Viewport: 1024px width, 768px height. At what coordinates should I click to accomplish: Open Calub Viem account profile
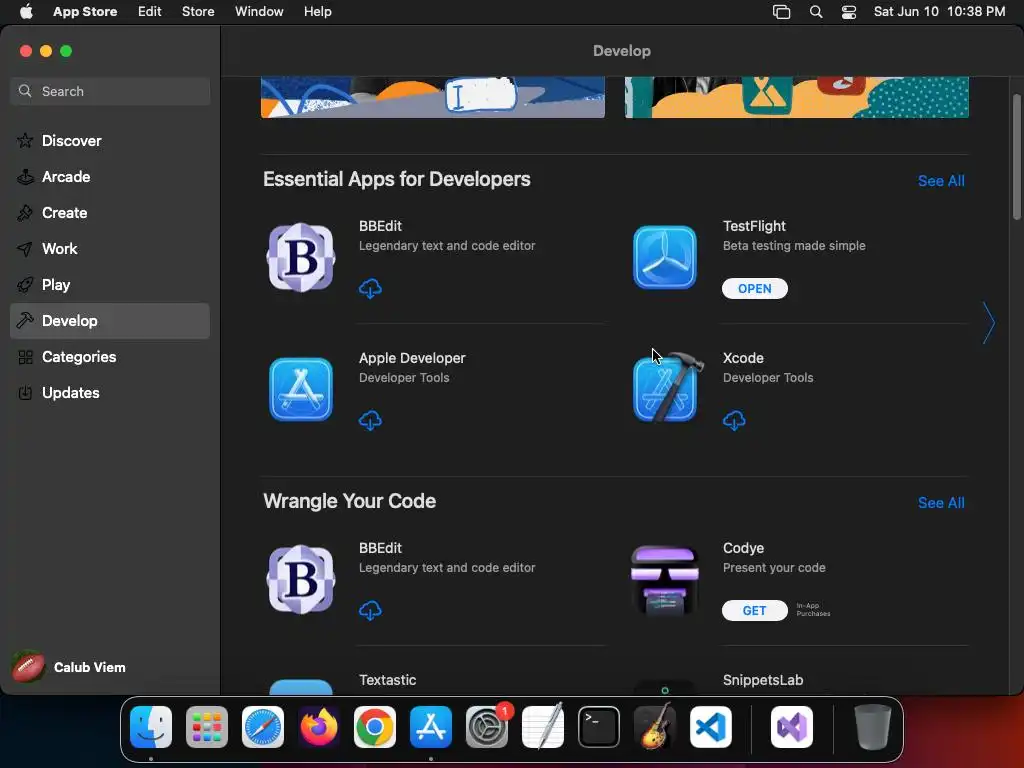pos(69,667)
